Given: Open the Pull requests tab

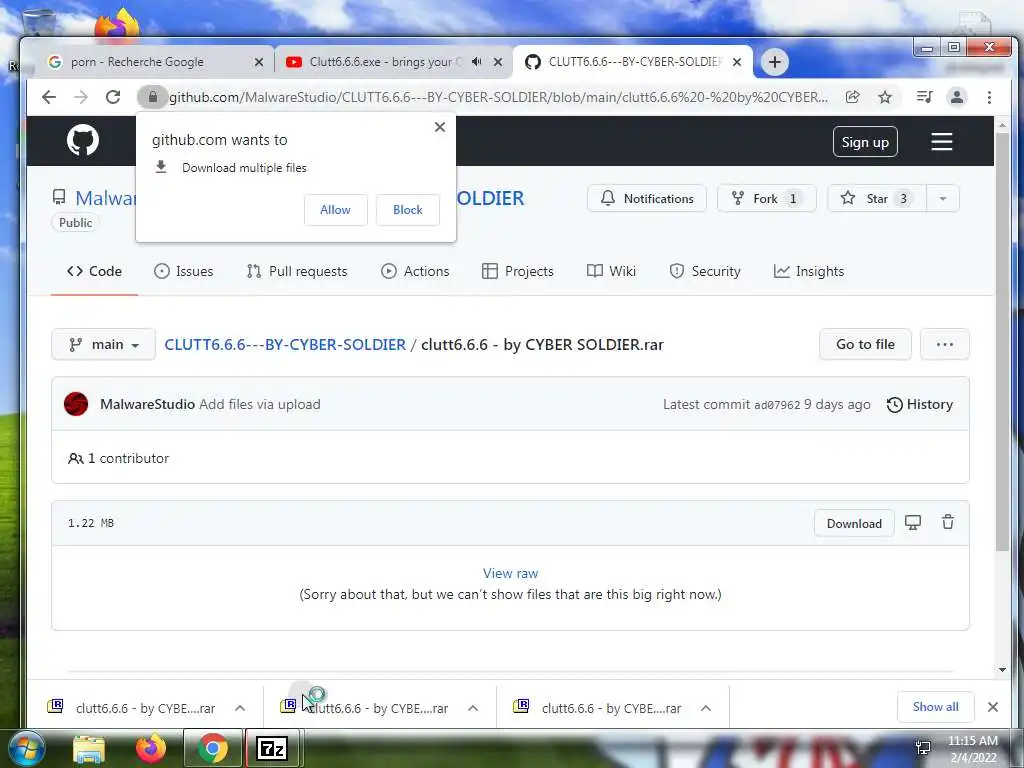Looking at the screenshot, I should click(x=297, y=271).
